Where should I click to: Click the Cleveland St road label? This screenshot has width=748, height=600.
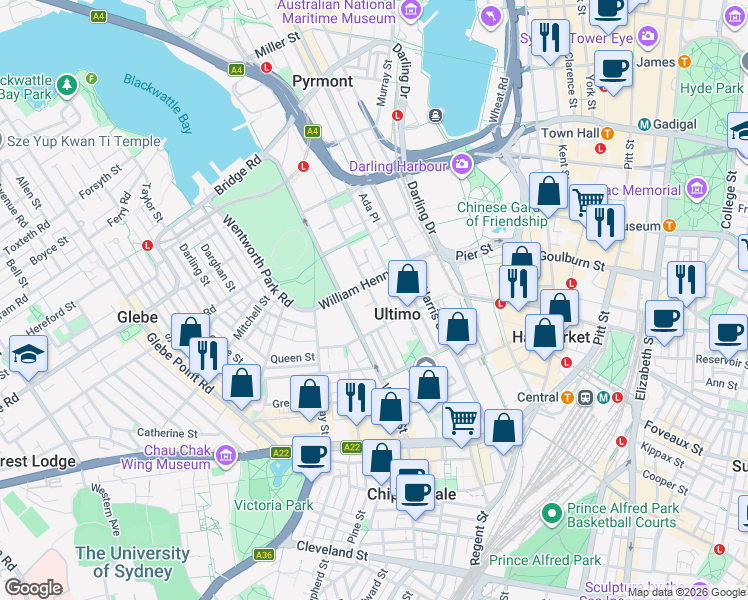(x=332, y=550)
